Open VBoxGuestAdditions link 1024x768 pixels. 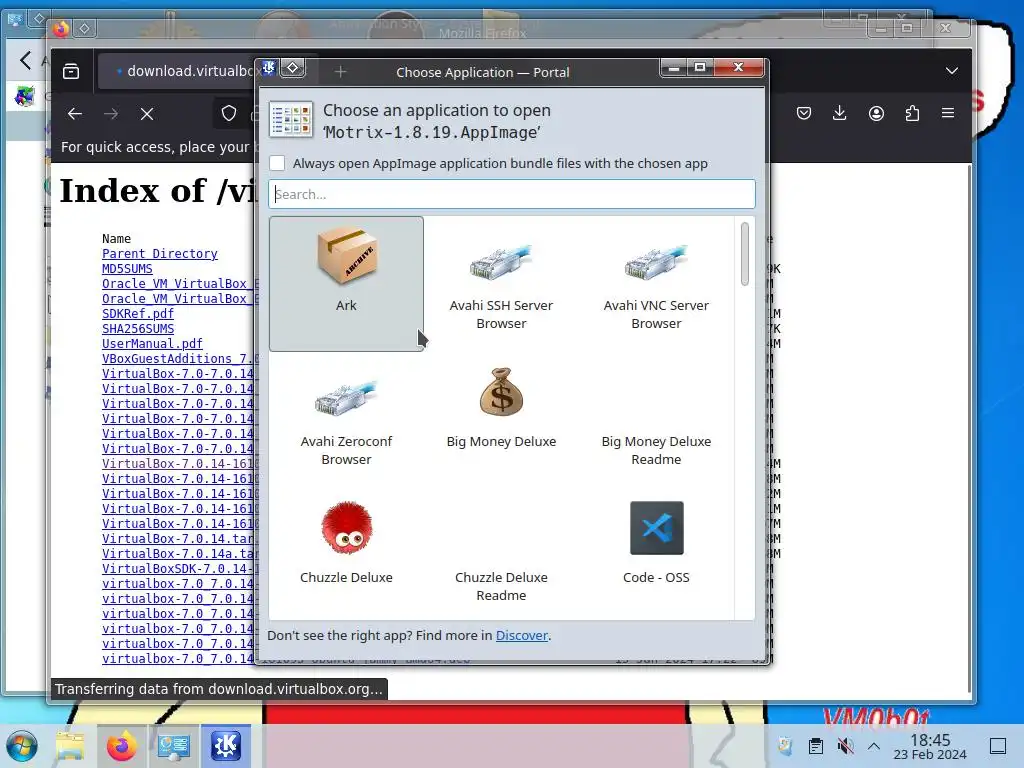180,359
